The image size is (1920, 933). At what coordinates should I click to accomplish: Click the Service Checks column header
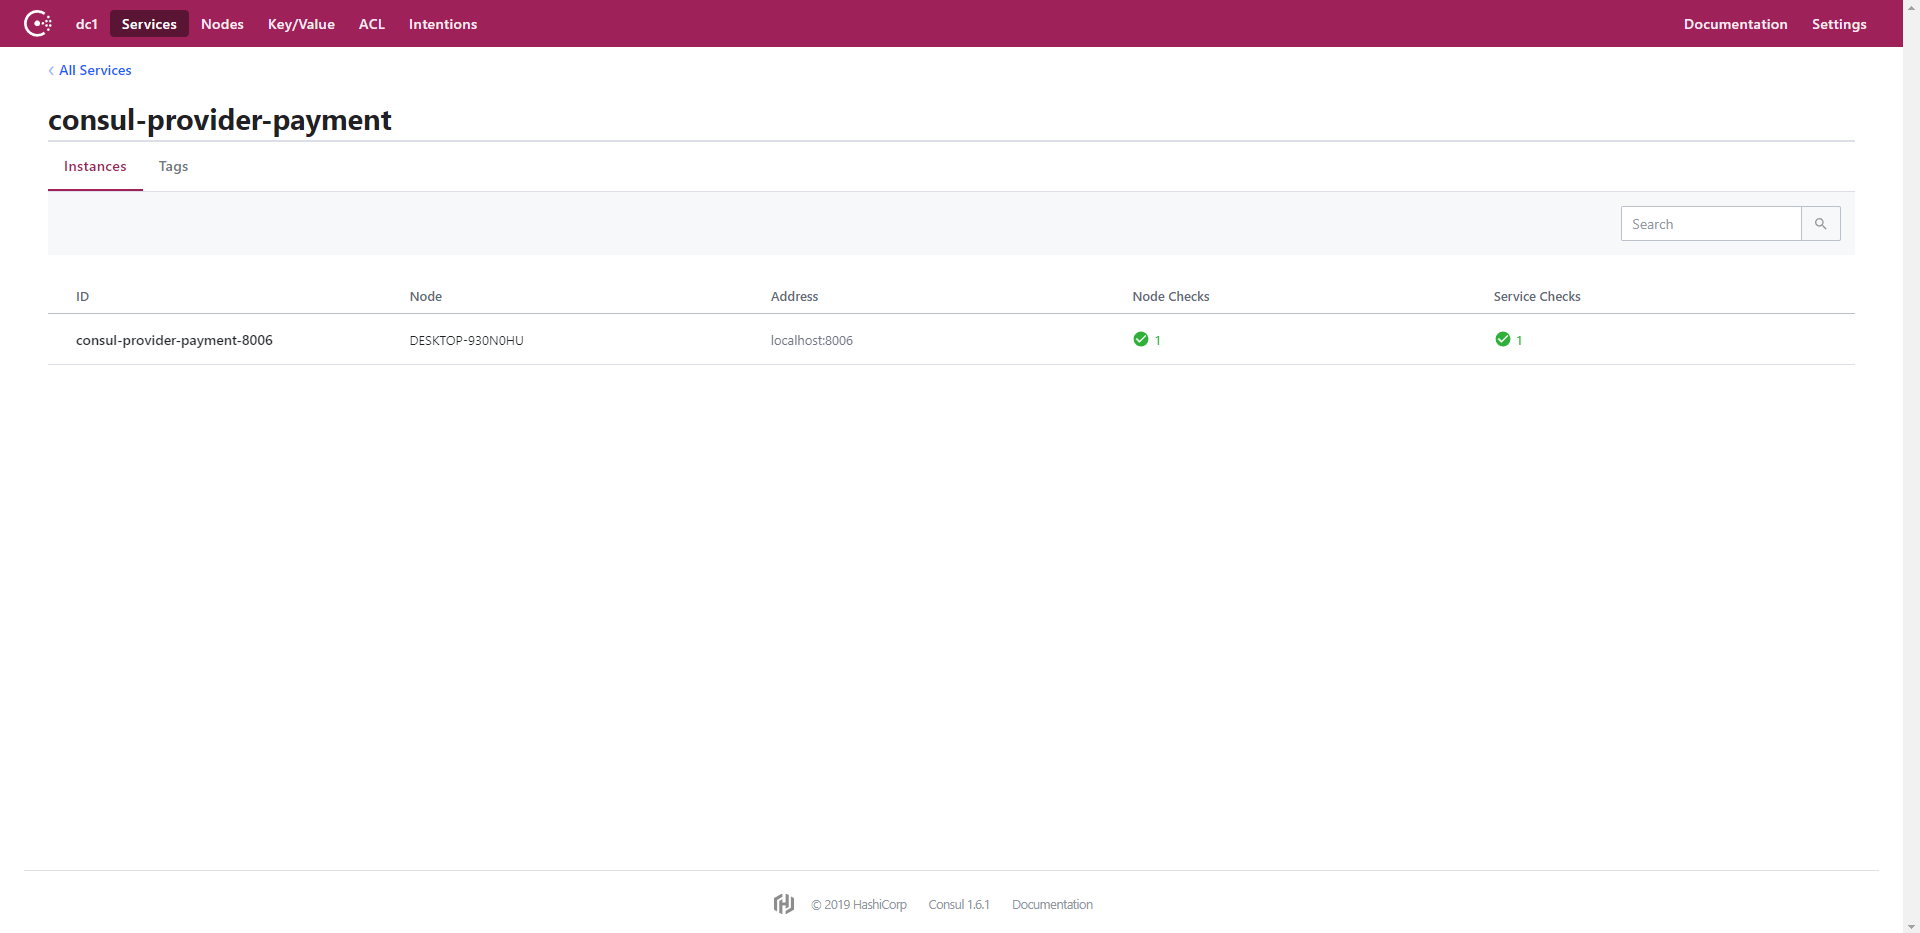click(1536, 296)
